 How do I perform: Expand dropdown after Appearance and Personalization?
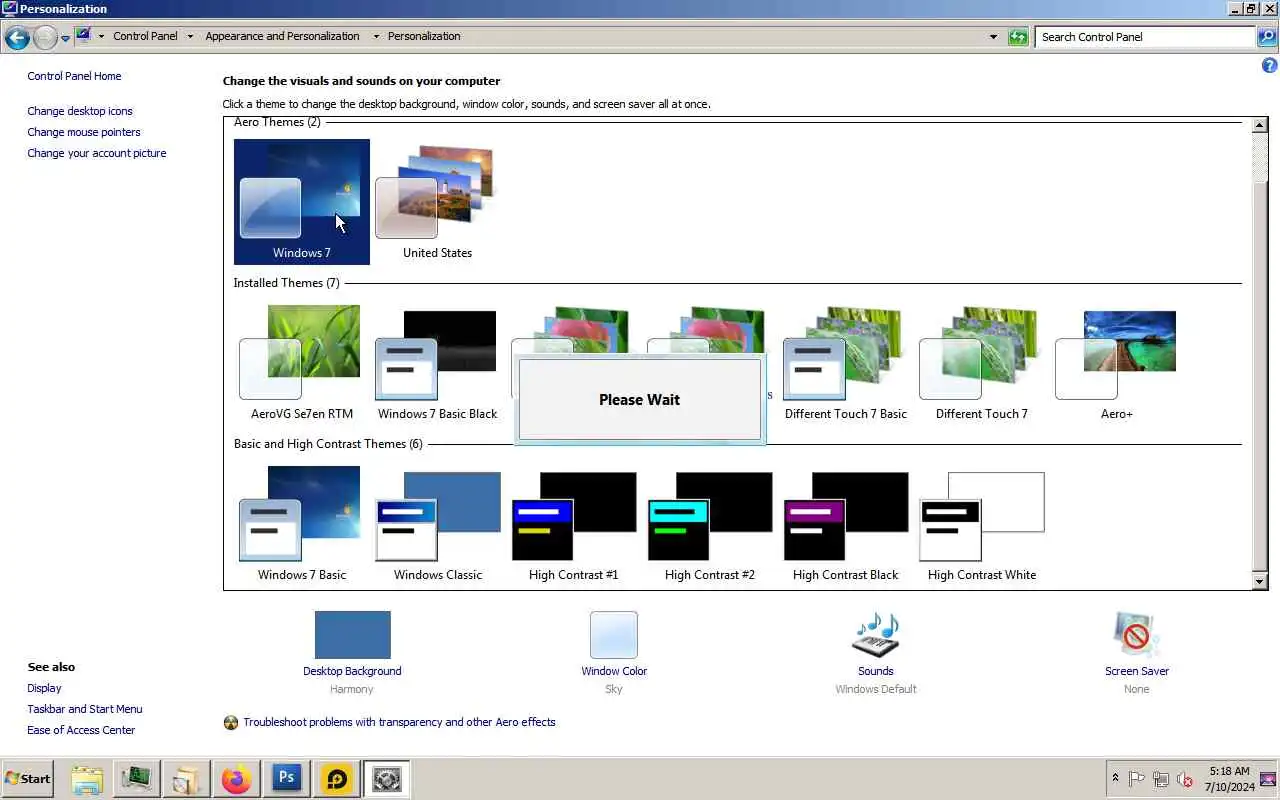point(376,36)
